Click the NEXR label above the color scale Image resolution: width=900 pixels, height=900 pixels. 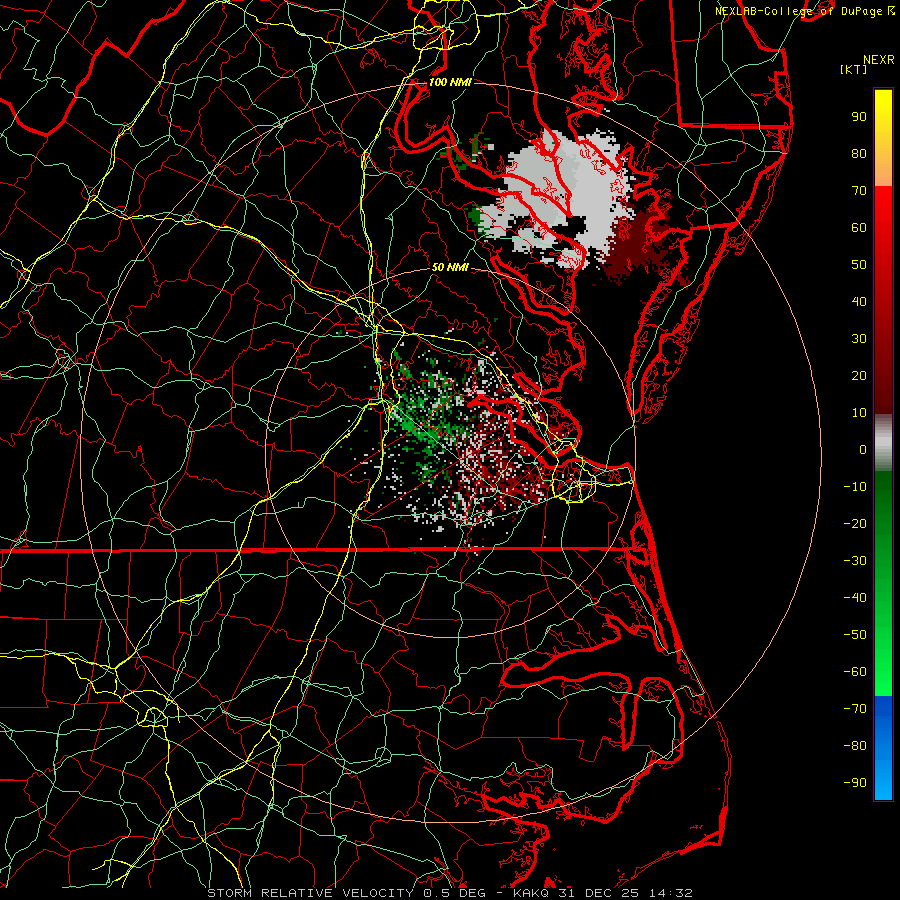click(879, 60)
